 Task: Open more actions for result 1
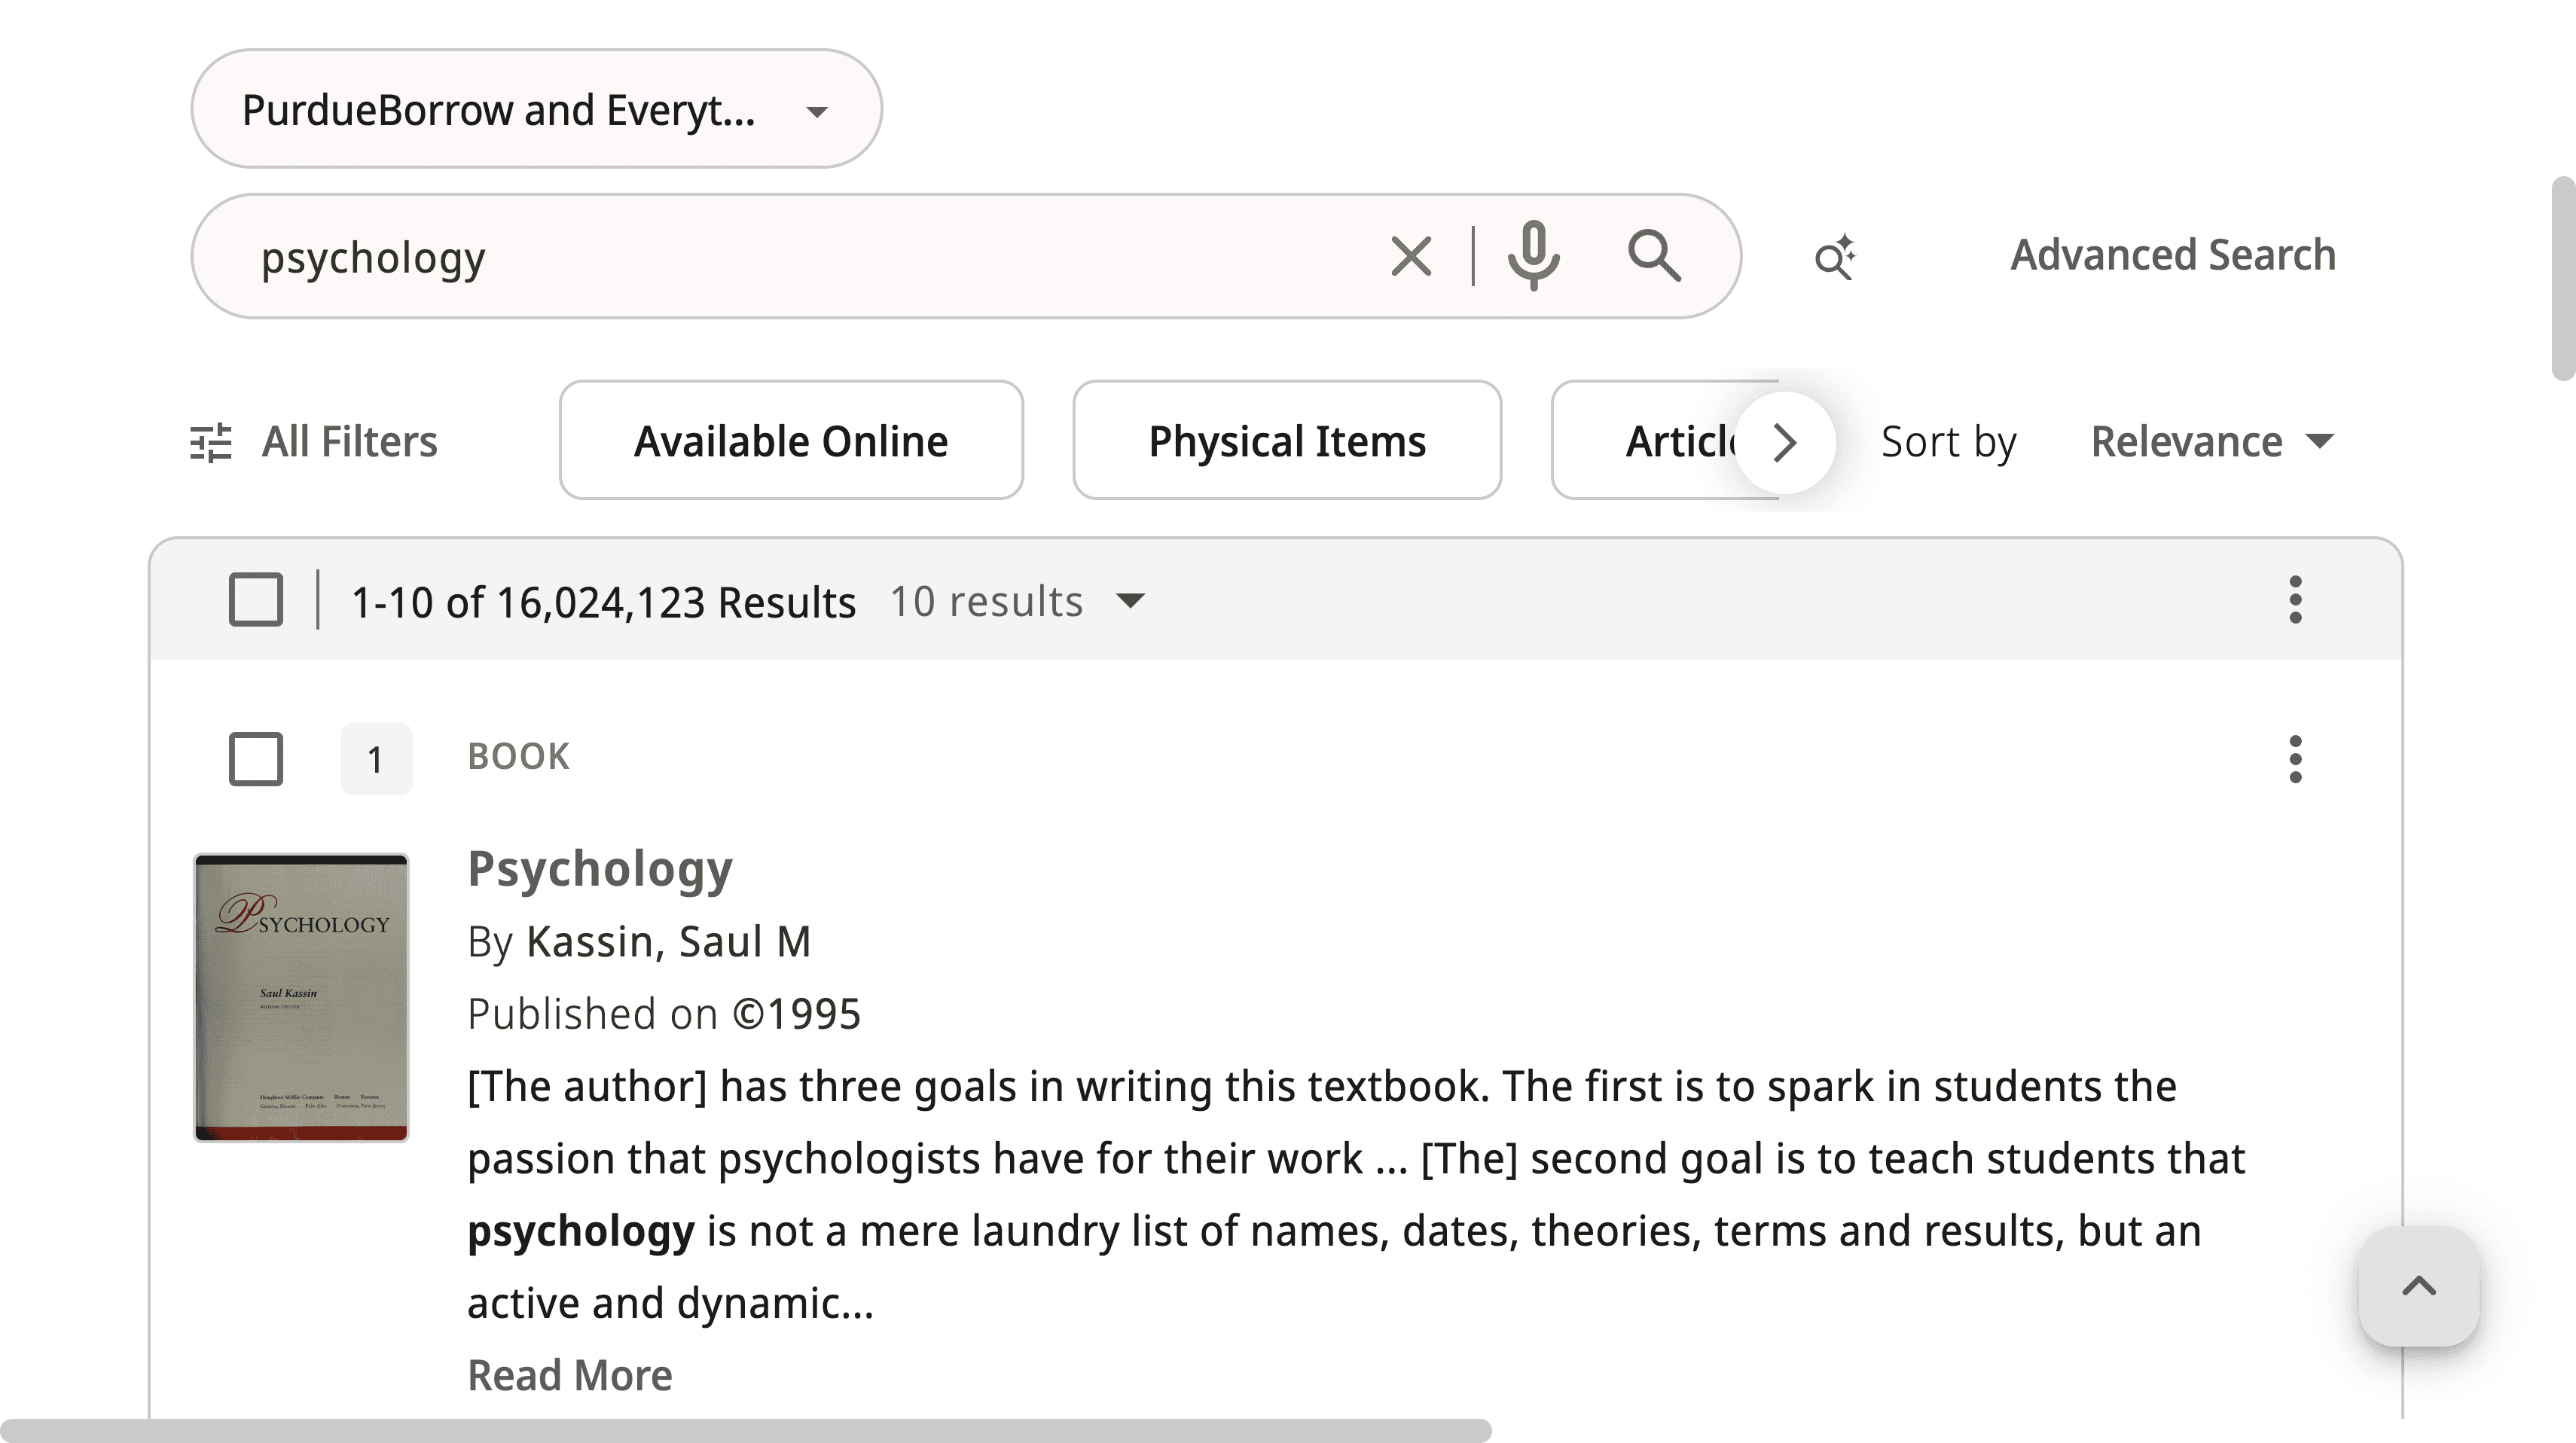(2295, 759)
